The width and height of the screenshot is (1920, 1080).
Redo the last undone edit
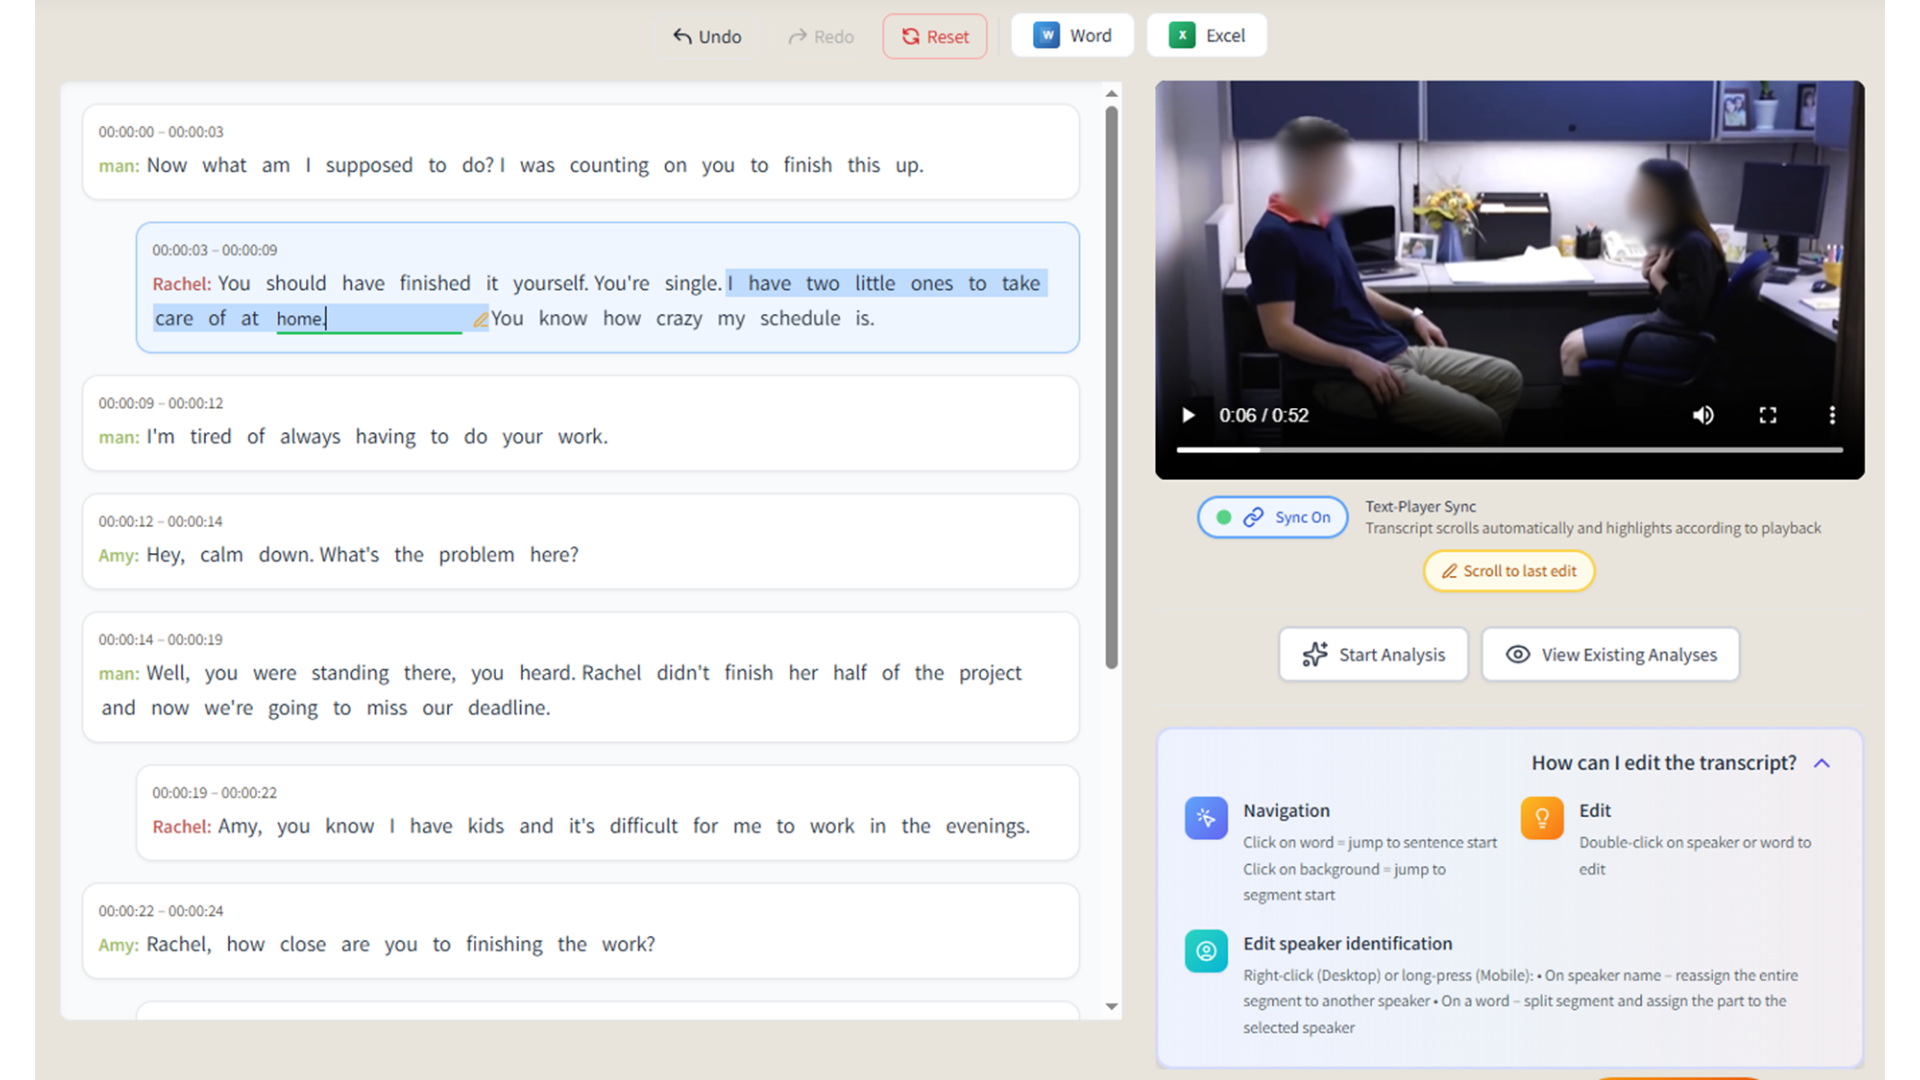819,36
